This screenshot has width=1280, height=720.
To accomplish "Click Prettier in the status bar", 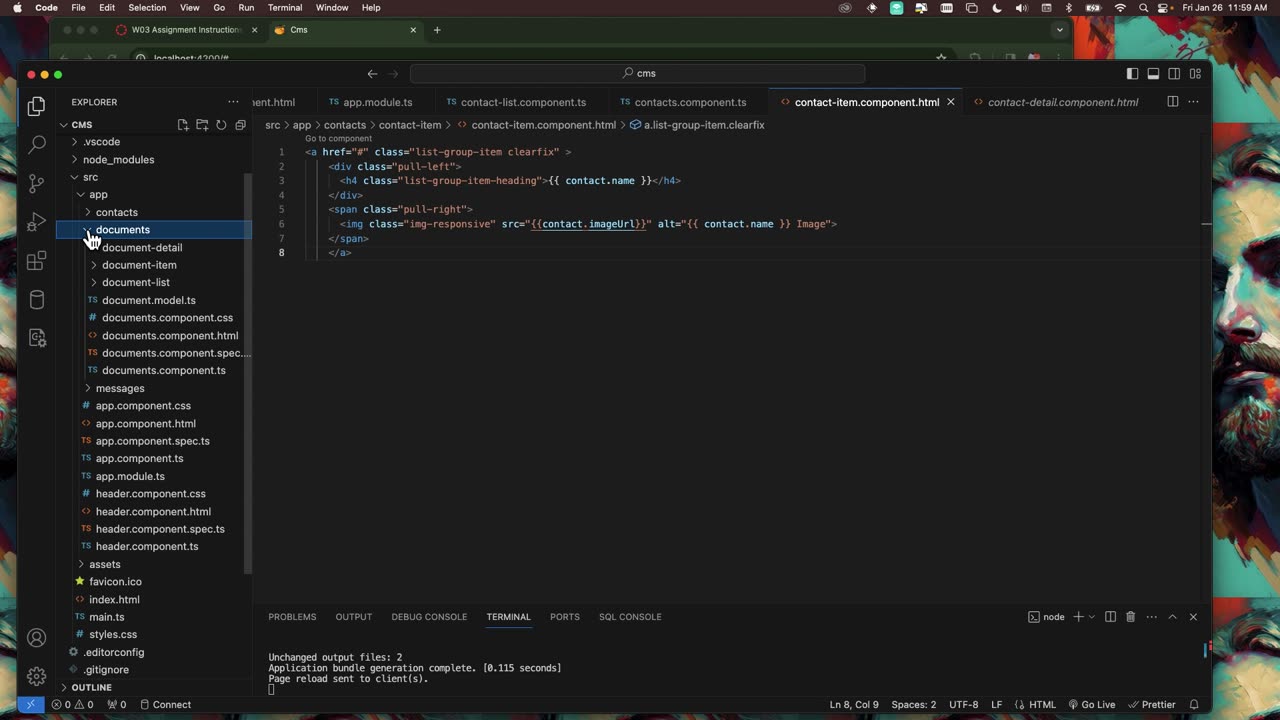I will point(1151,704).
